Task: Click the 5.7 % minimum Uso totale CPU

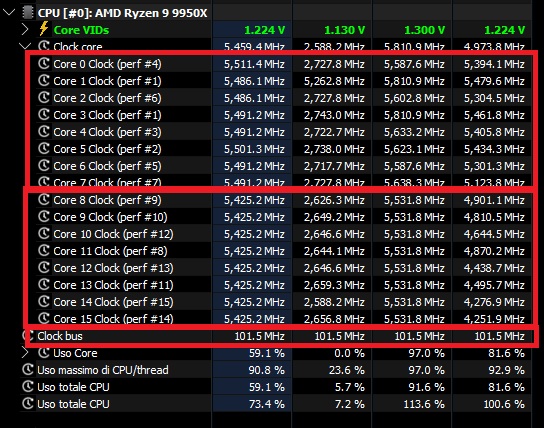Action: pos(350,387)
